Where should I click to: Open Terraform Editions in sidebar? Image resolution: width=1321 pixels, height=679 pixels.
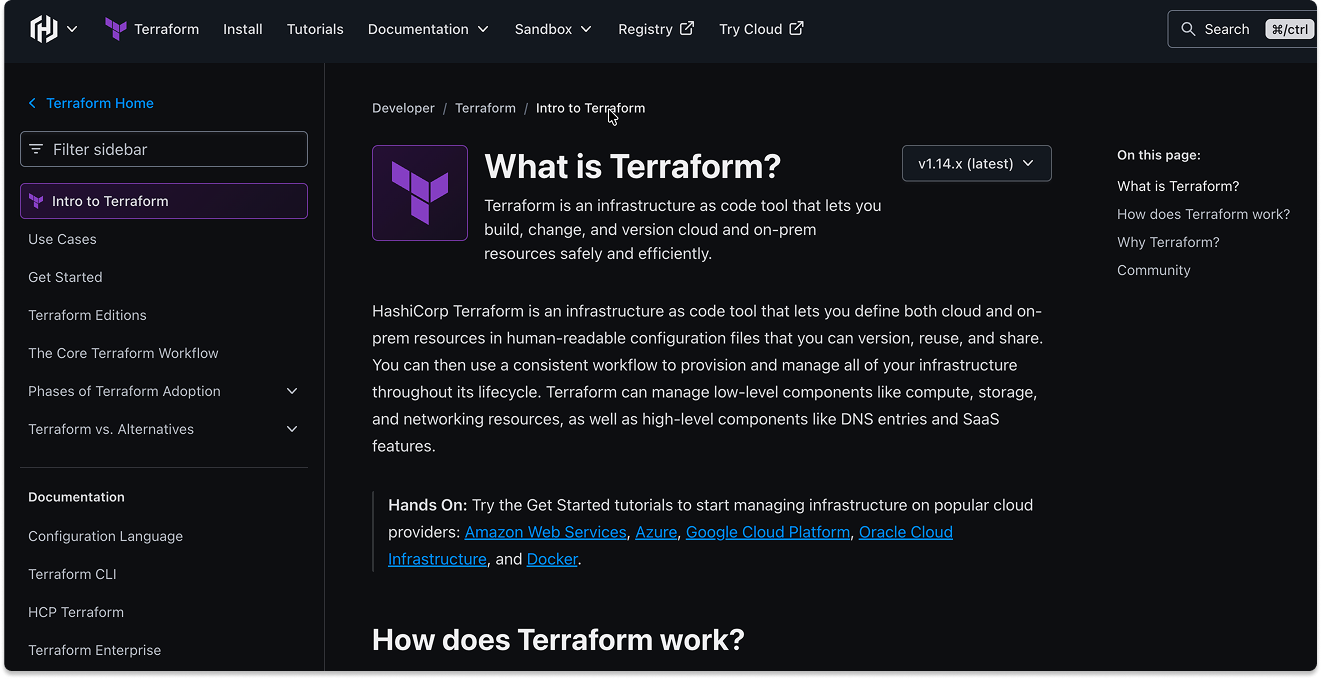tap(87, 315)
